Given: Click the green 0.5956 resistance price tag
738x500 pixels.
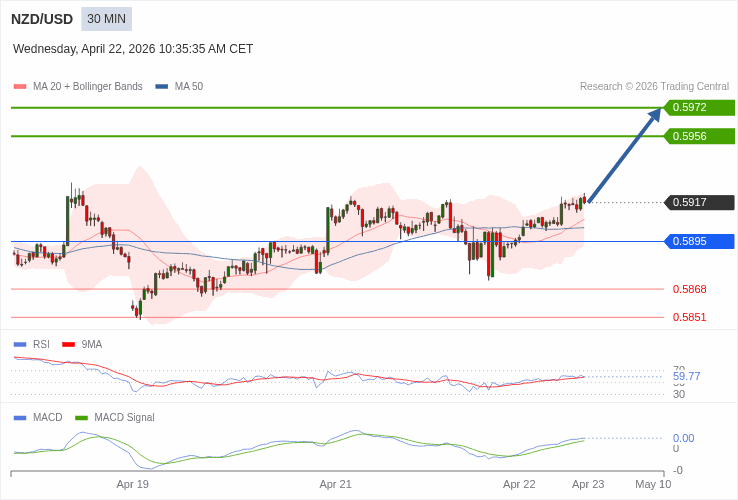Looking at the screenshot, I should coord(699,136).
